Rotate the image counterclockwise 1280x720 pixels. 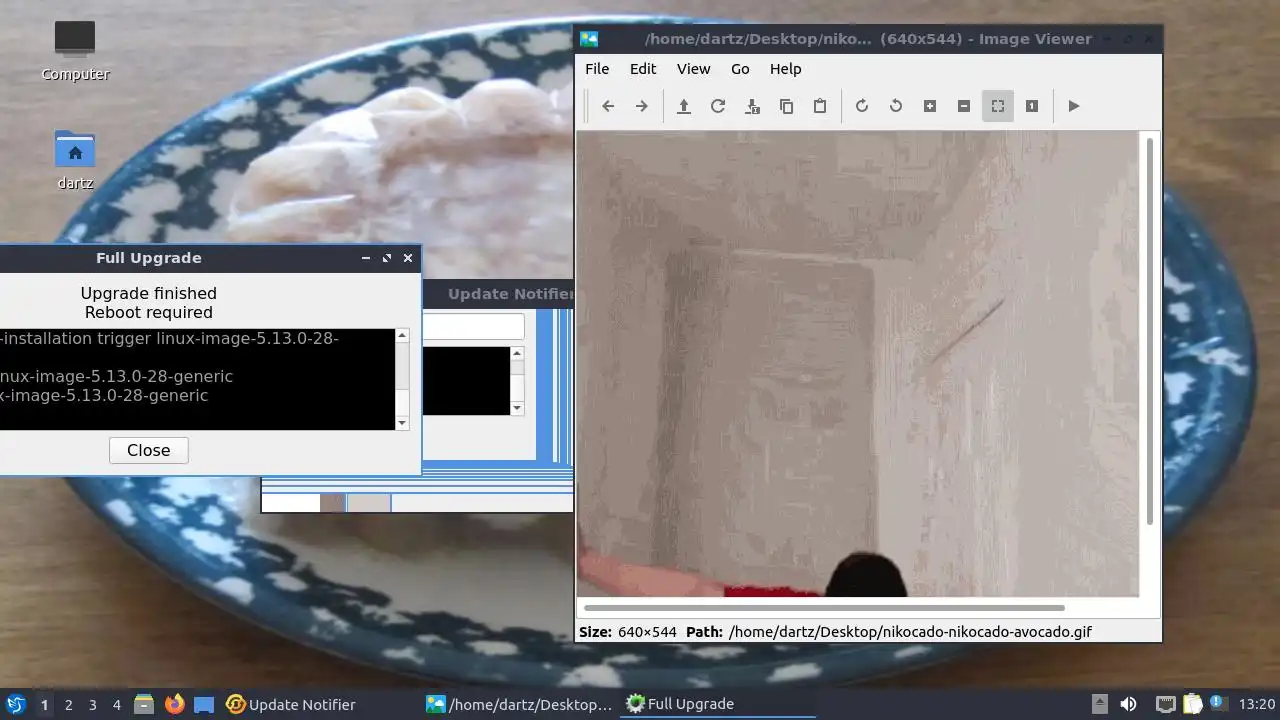tap(896, 106)
